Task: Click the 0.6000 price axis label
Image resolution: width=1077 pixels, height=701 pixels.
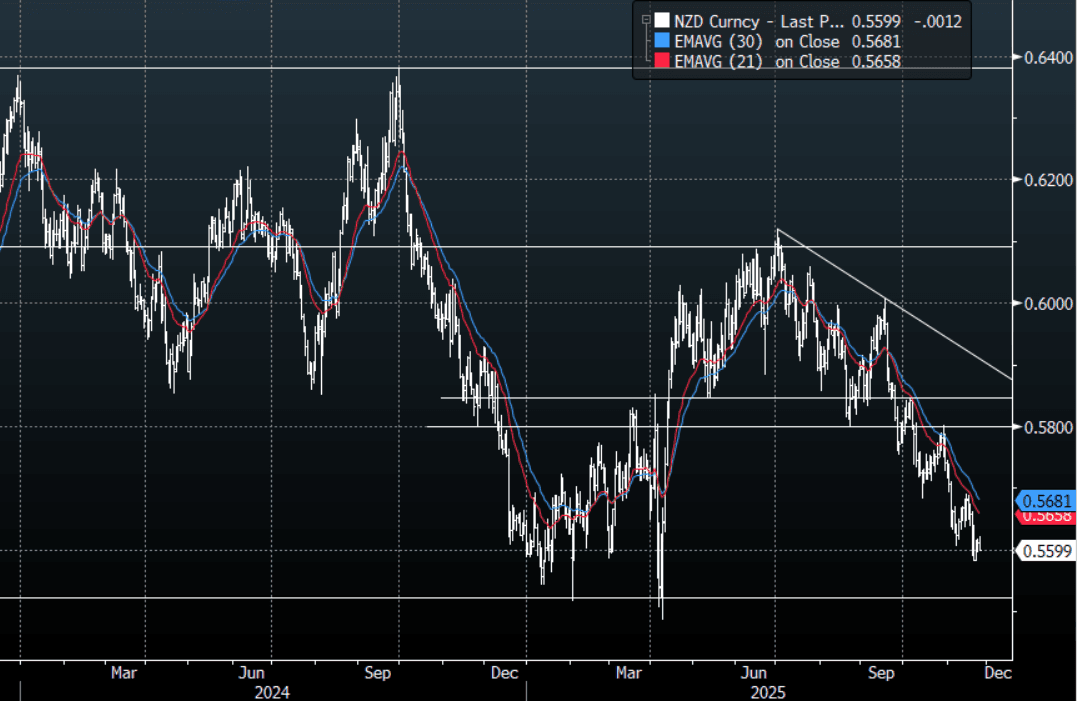Action: pos(1044,304)
